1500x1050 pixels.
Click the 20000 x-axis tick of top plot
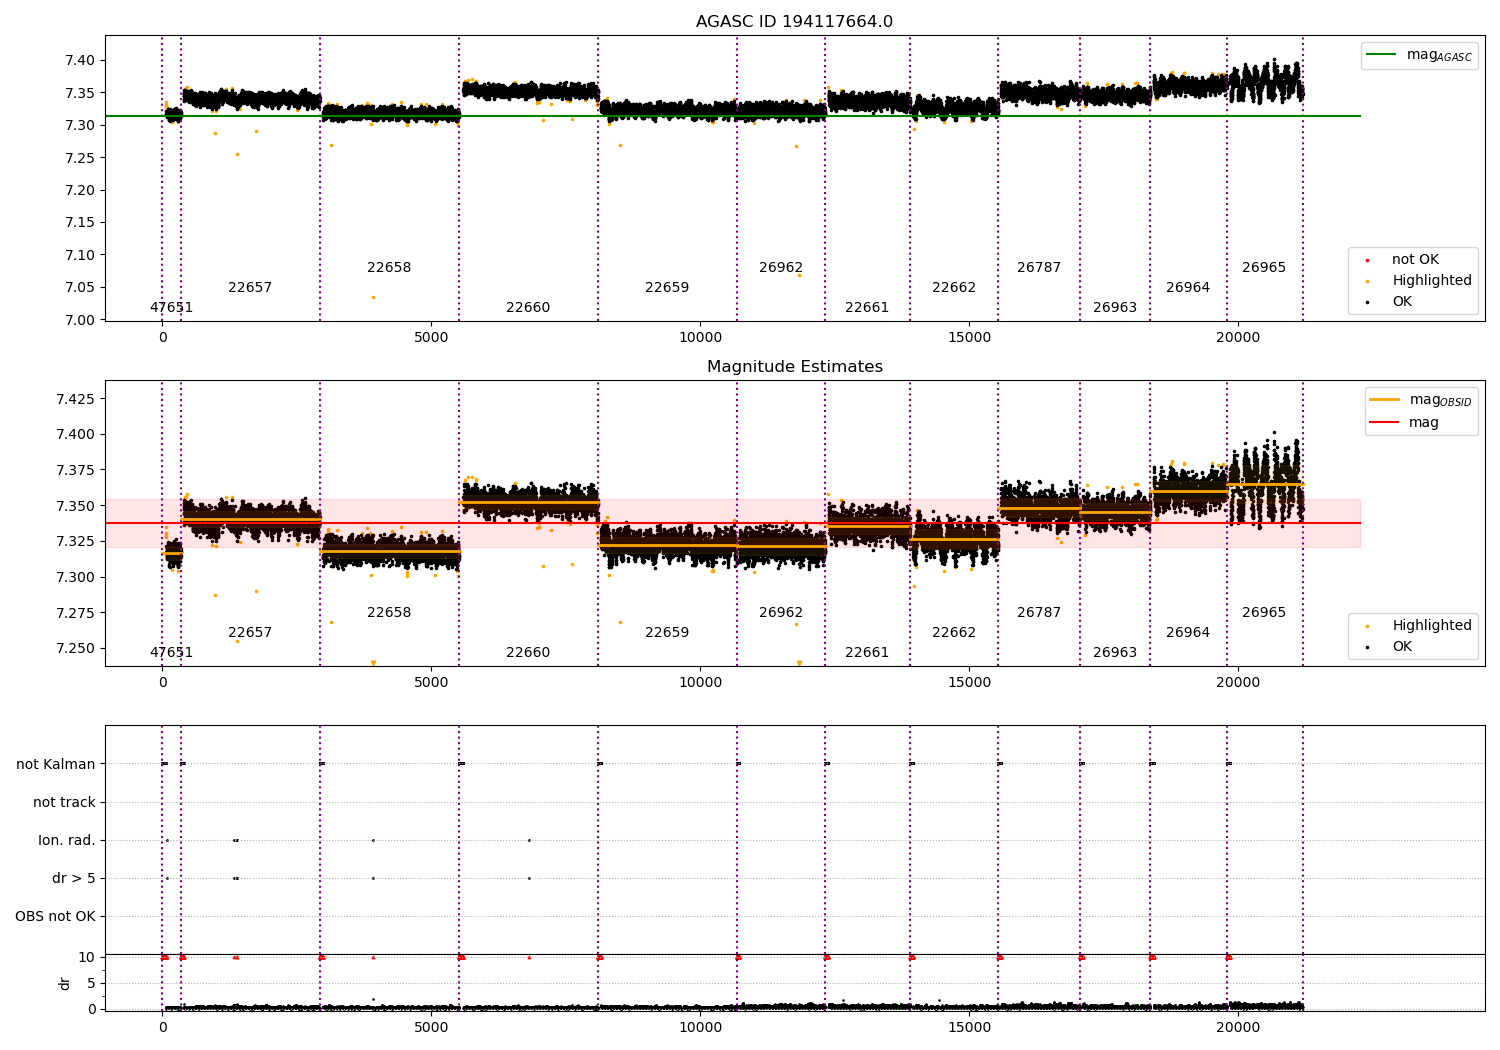1238,338
